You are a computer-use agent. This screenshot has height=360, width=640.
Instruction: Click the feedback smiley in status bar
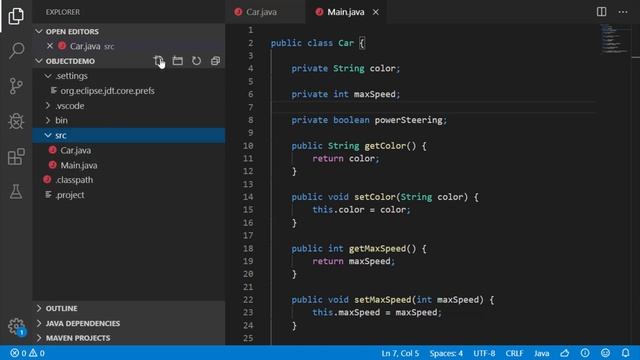tap(605, 353)
